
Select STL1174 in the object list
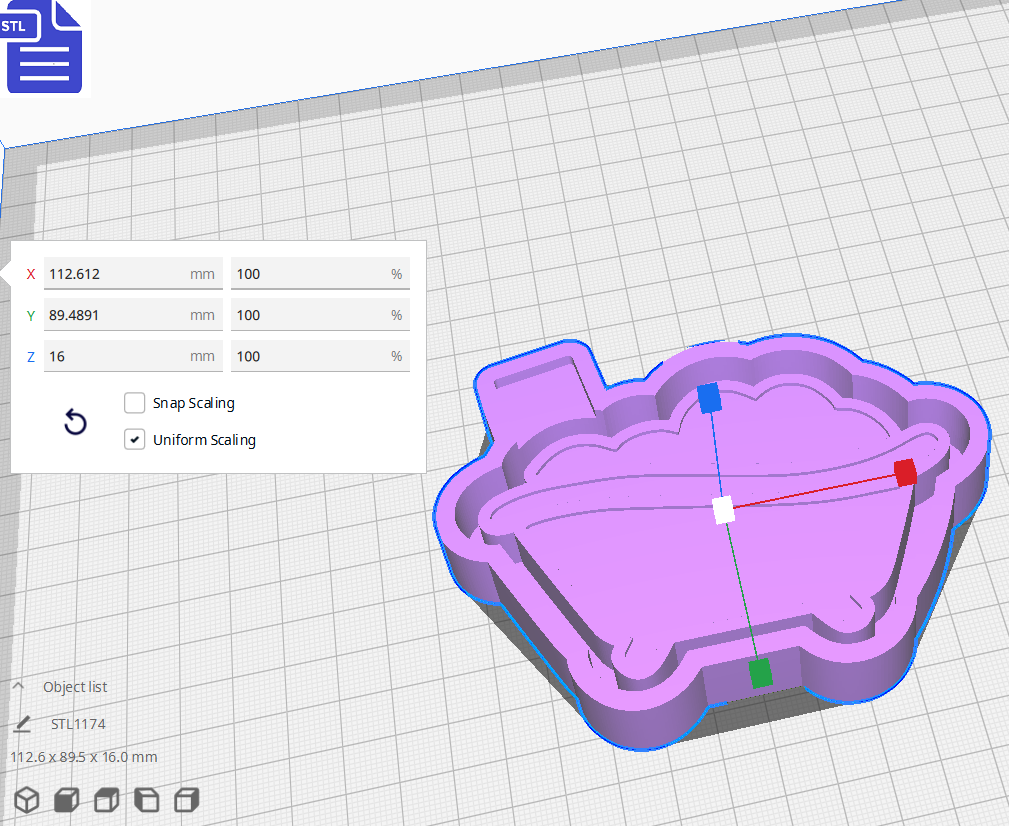click(x=78, y=723)
